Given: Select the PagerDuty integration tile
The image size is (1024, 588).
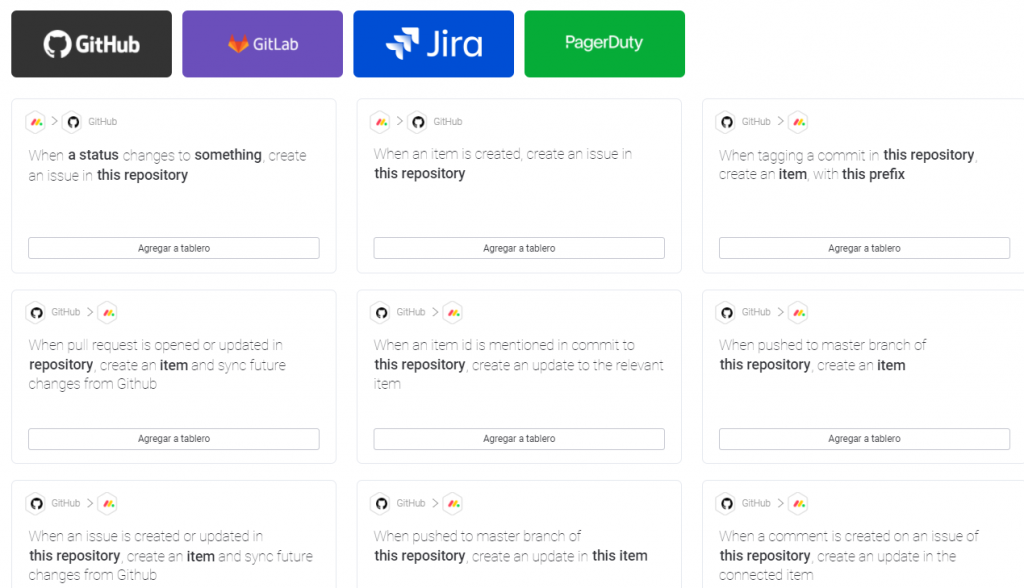Looking at the screenshot, I should click(604, 44).
